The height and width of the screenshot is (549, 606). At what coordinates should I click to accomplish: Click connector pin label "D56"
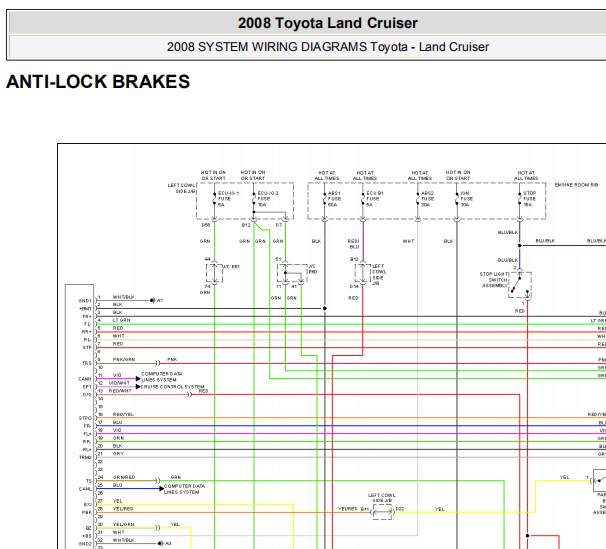pyautogui.click(x=206, y=225)
